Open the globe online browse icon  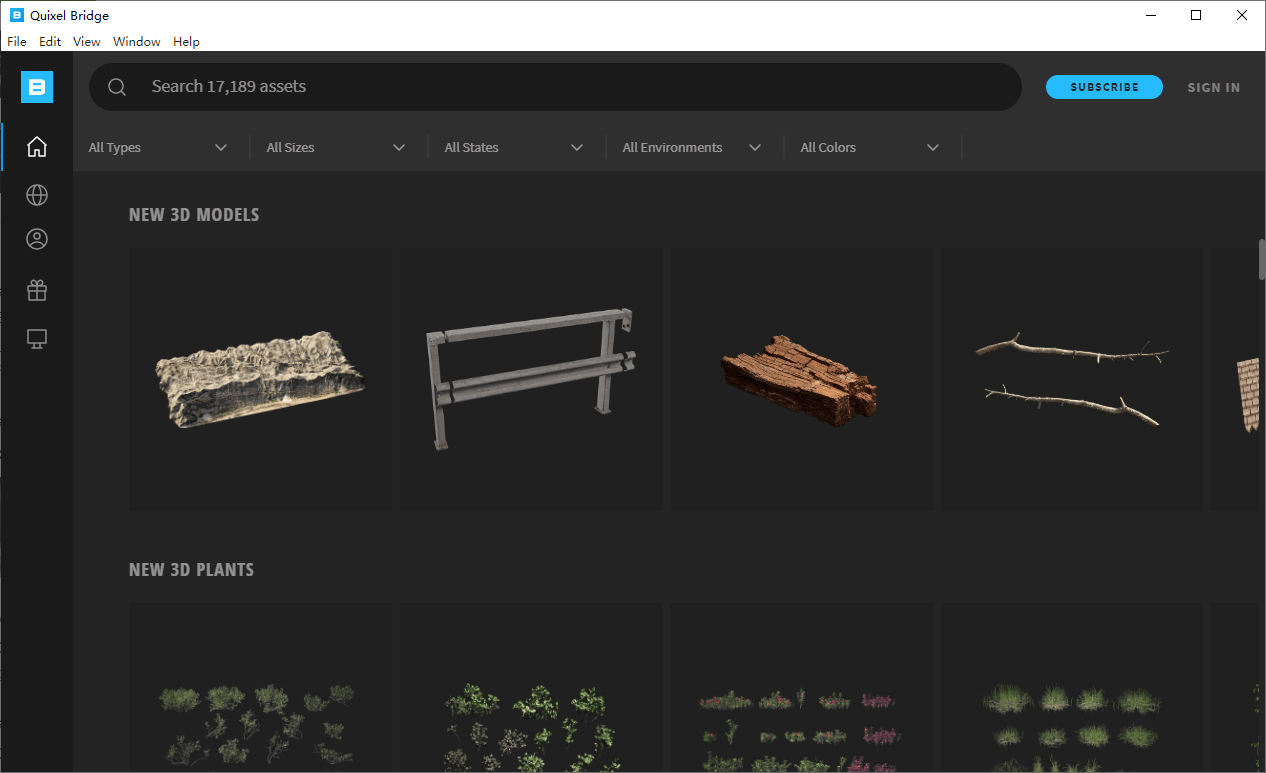point(37,195)
